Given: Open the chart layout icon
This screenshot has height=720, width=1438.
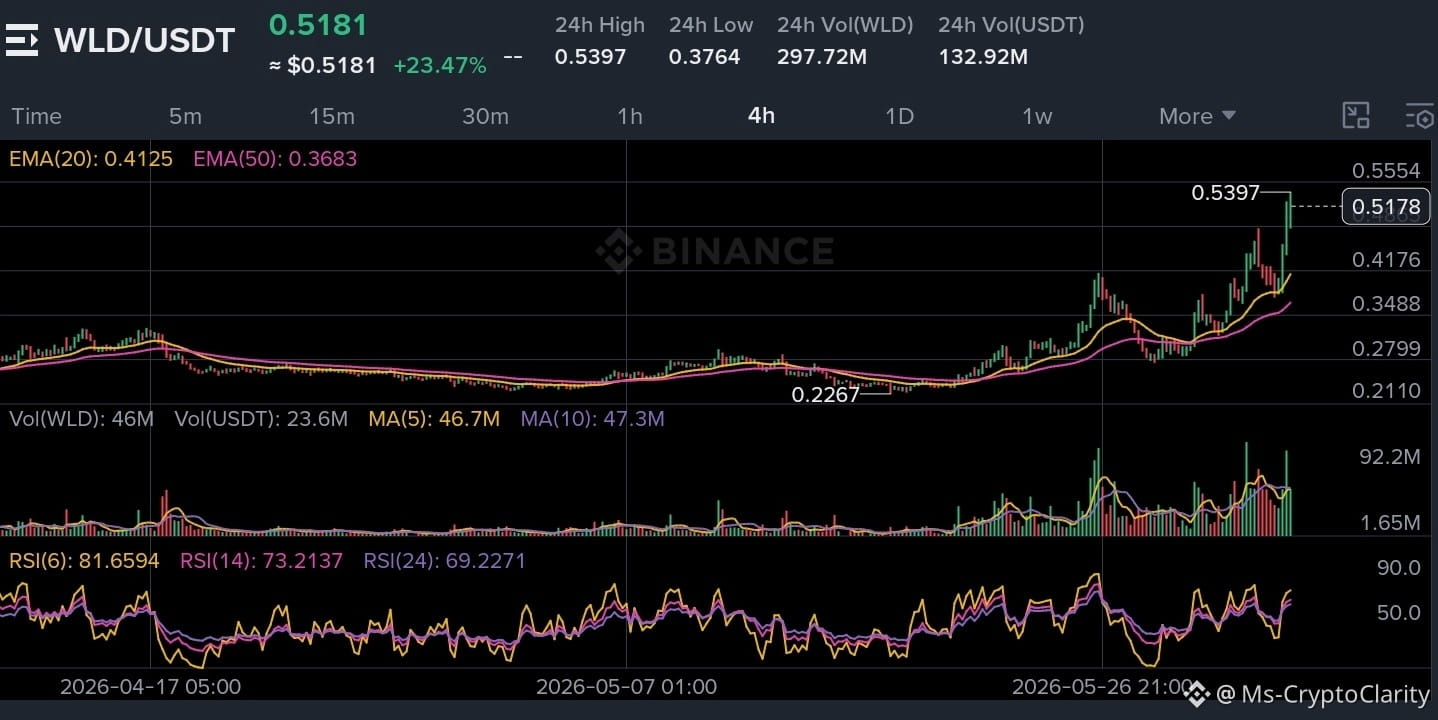Looking at the screenshot, I should point(1355,116).
